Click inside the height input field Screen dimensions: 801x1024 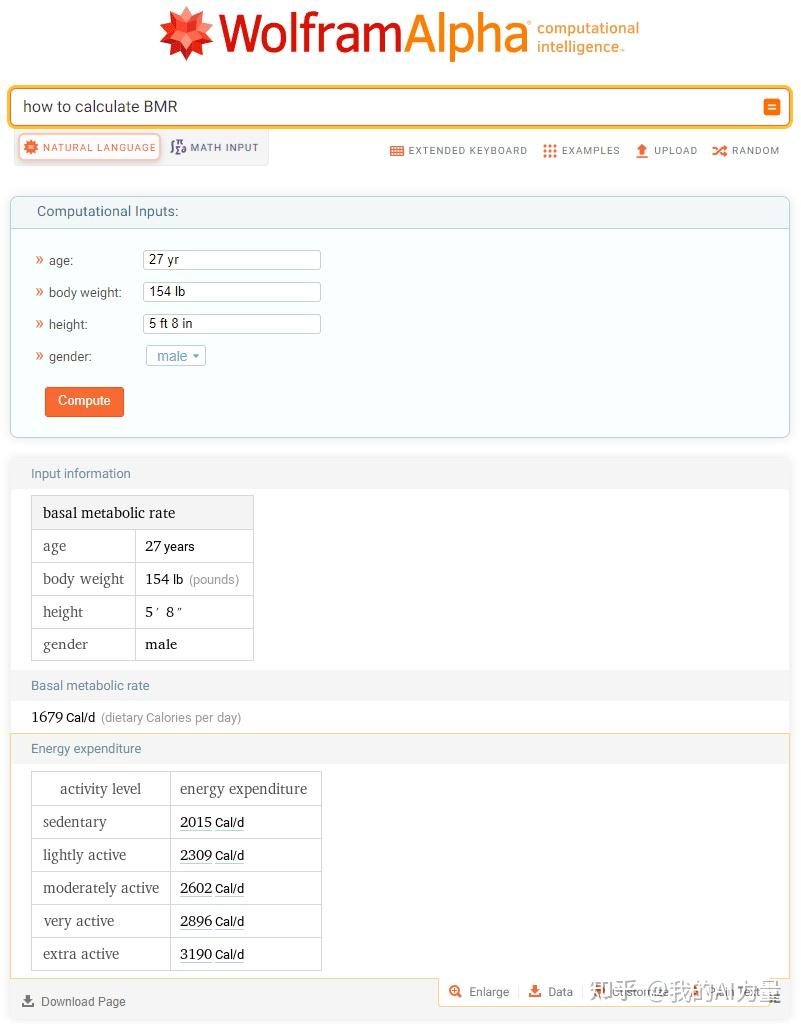click(231, 323)
